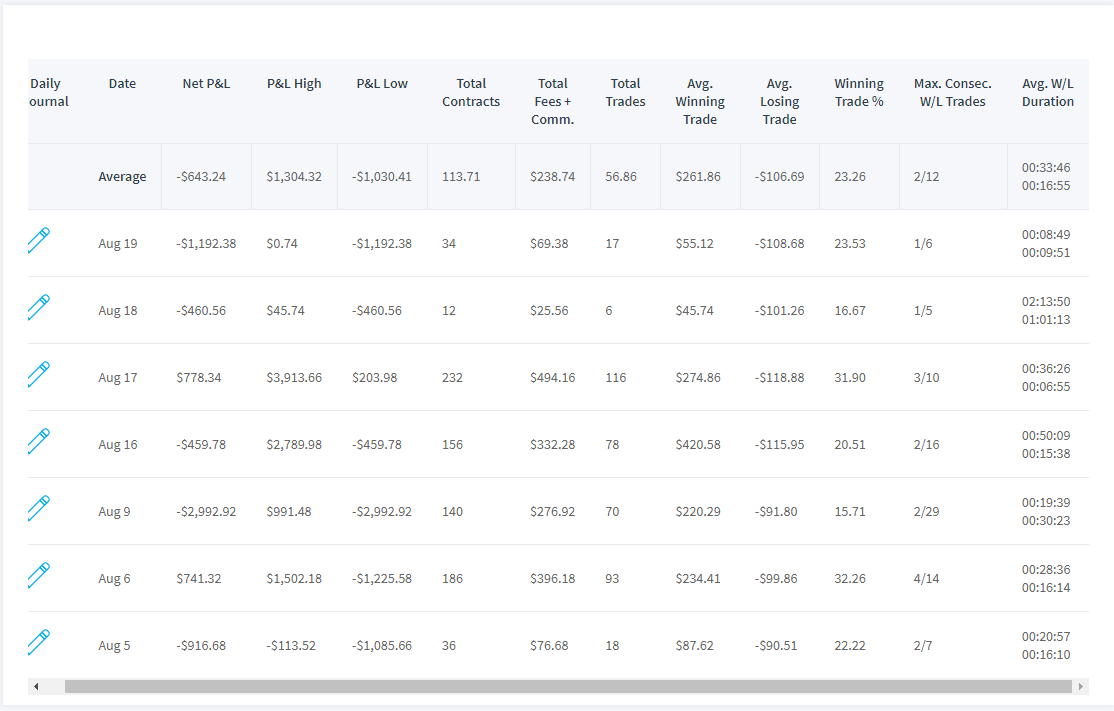Click Aug 6 fees $396.18

tap(553, 579)
